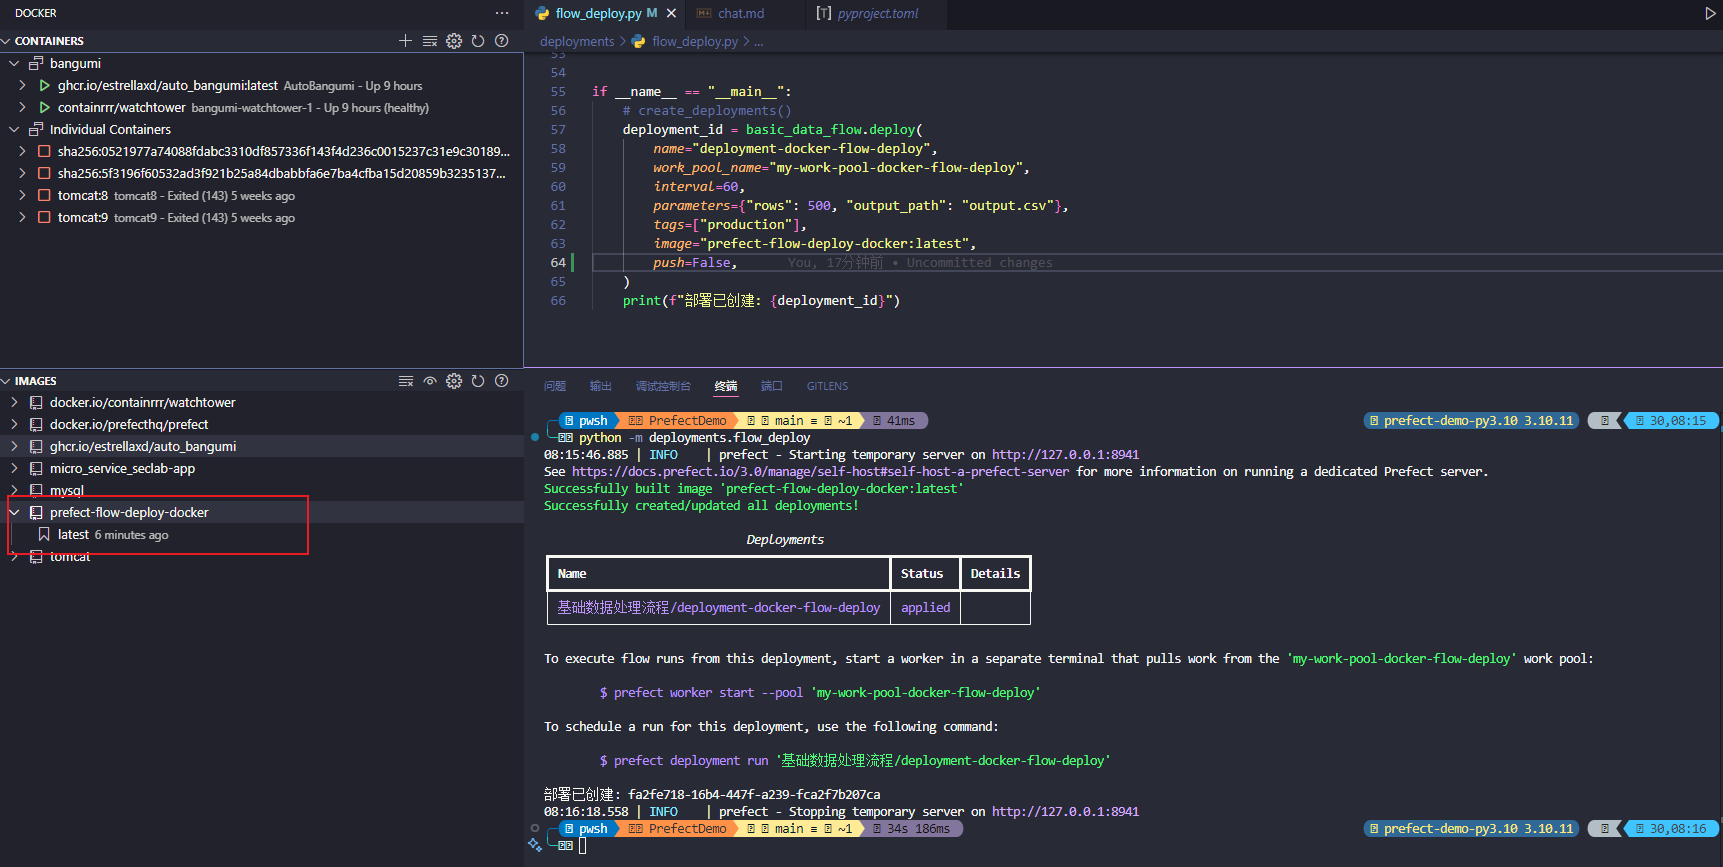Expand docker.io/prefecthq/prefect image
The image size is (1723, 867).
coord(14,425)
